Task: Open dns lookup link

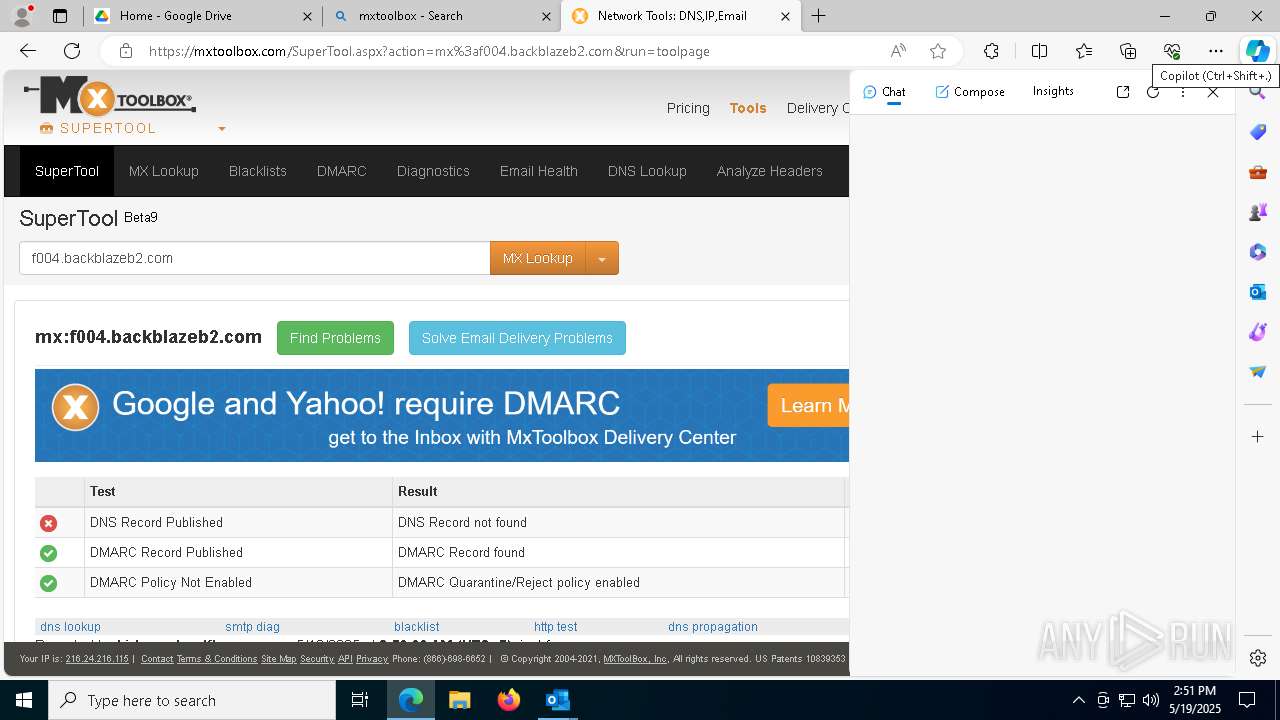Action: [70, 627]
